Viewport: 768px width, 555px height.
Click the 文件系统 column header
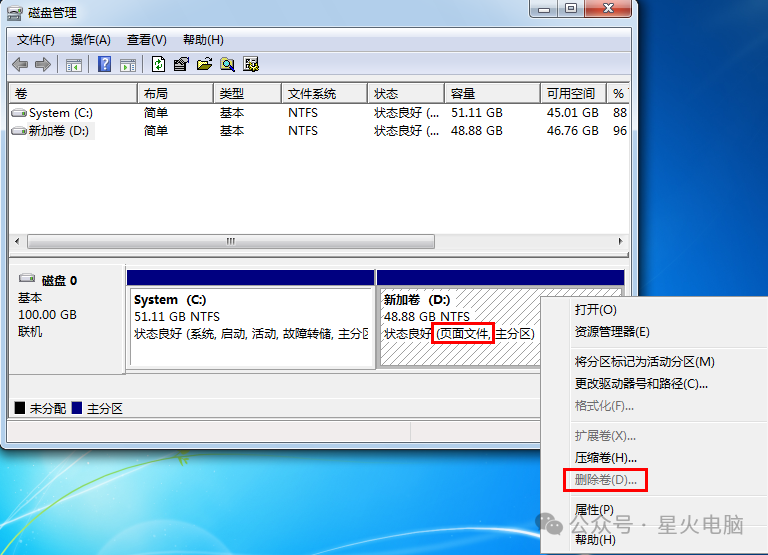coord(312,93)
